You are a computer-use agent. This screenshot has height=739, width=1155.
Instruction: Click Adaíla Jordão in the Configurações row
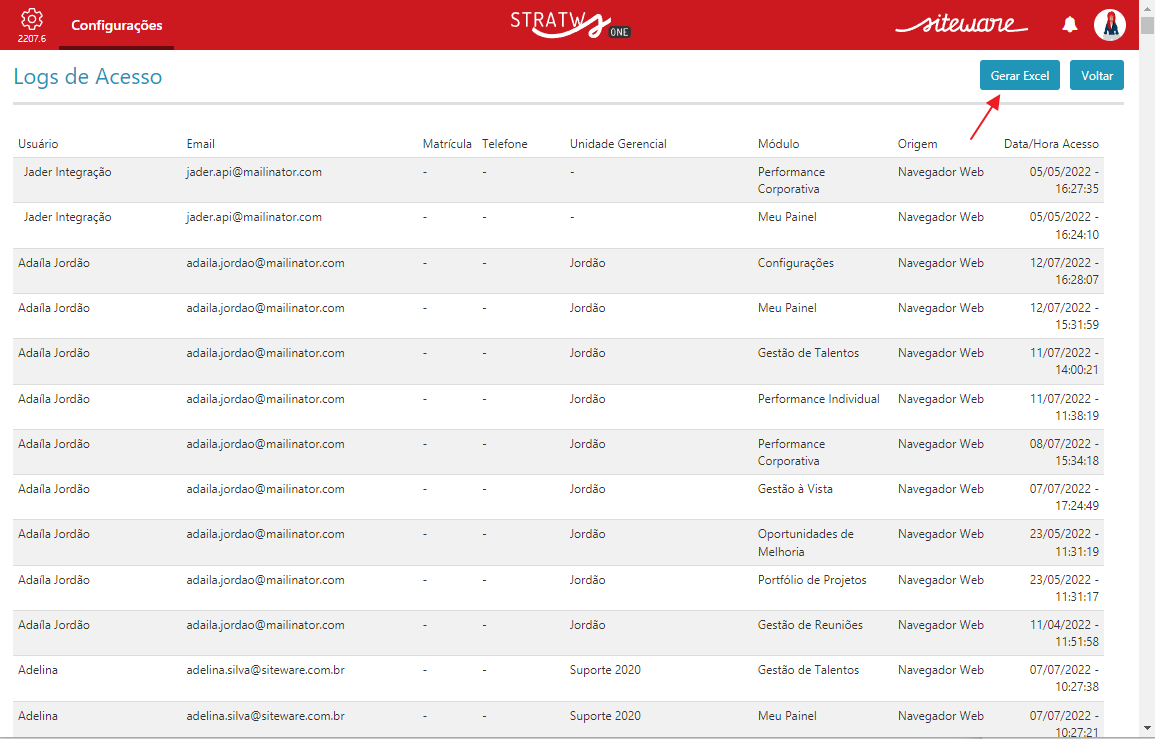[54, 263]
